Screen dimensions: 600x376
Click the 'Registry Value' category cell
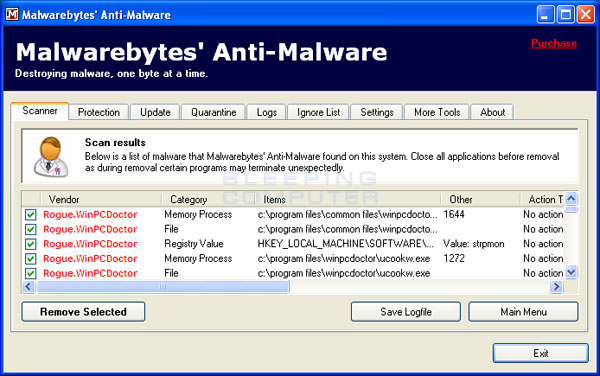[194, 244]
